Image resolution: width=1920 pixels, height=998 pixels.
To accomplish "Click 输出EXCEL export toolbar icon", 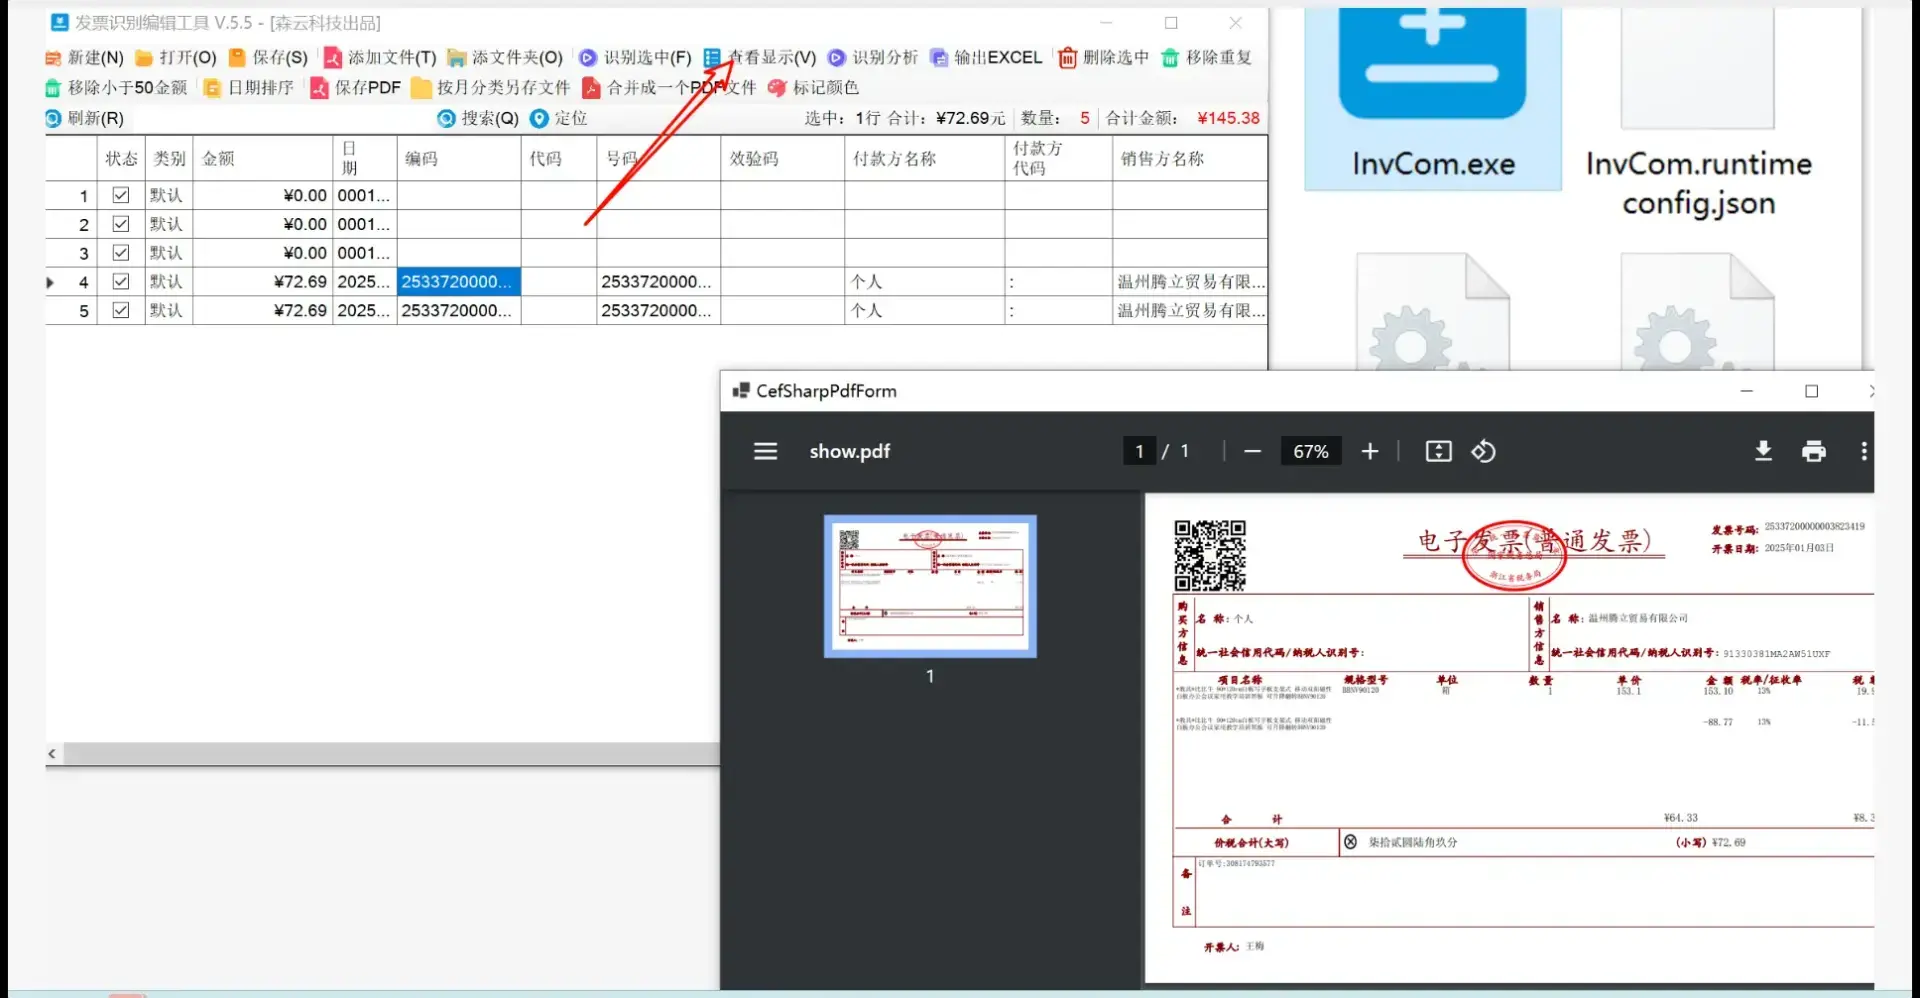I will (939, 58).
